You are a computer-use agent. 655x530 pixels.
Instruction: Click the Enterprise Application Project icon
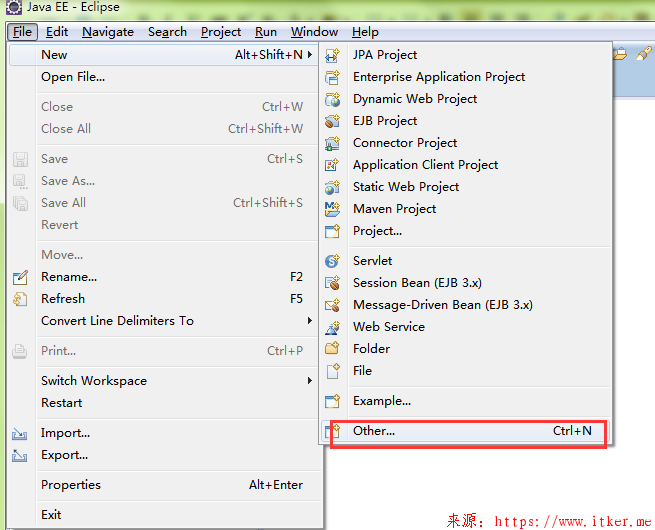click(x=333, y=77)
